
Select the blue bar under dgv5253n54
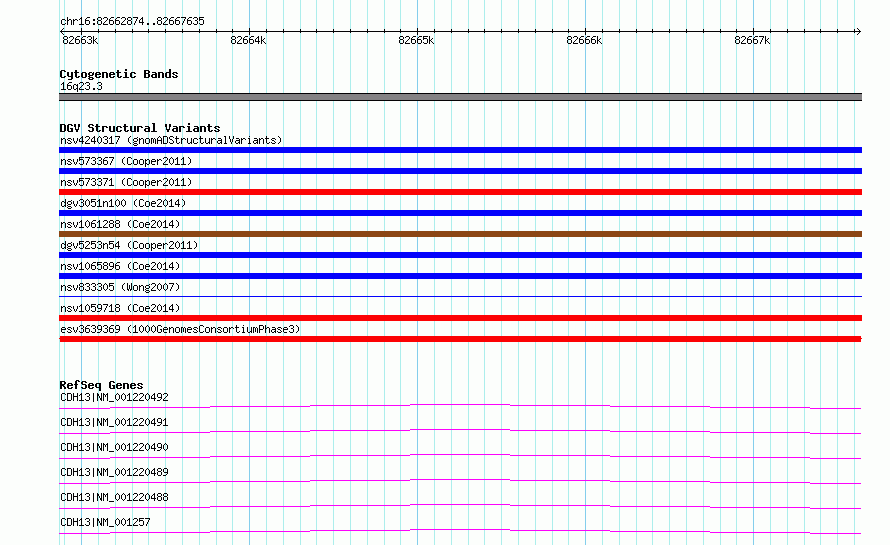tap(460, 255)
